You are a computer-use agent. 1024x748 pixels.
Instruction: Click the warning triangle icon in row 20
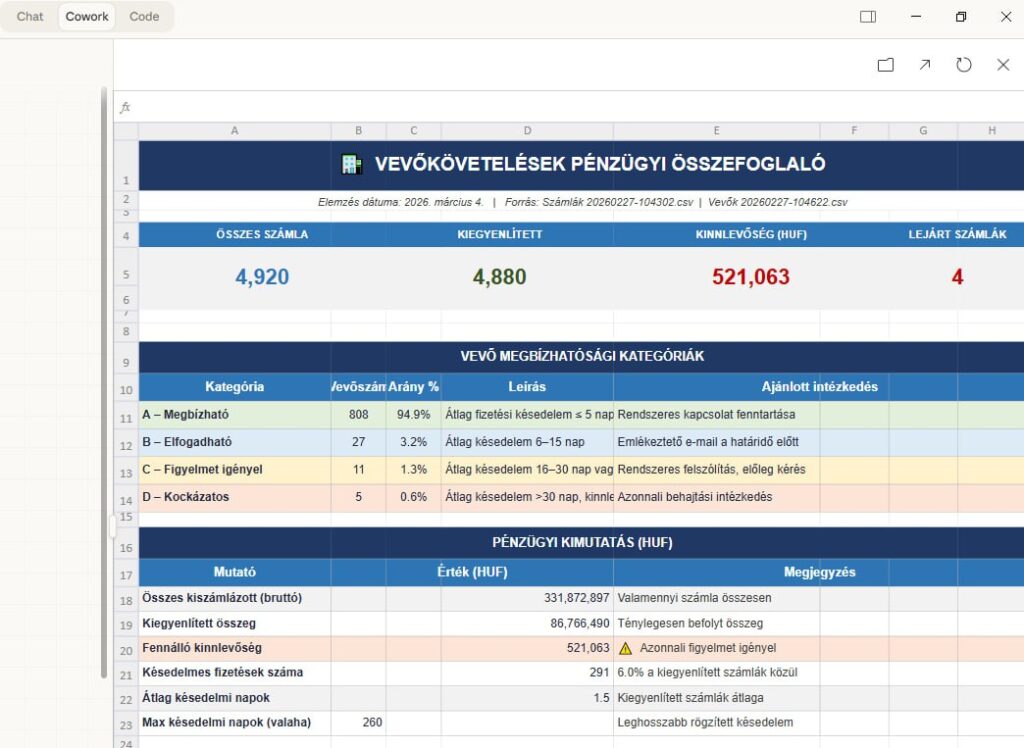click(x=626, y=648)
